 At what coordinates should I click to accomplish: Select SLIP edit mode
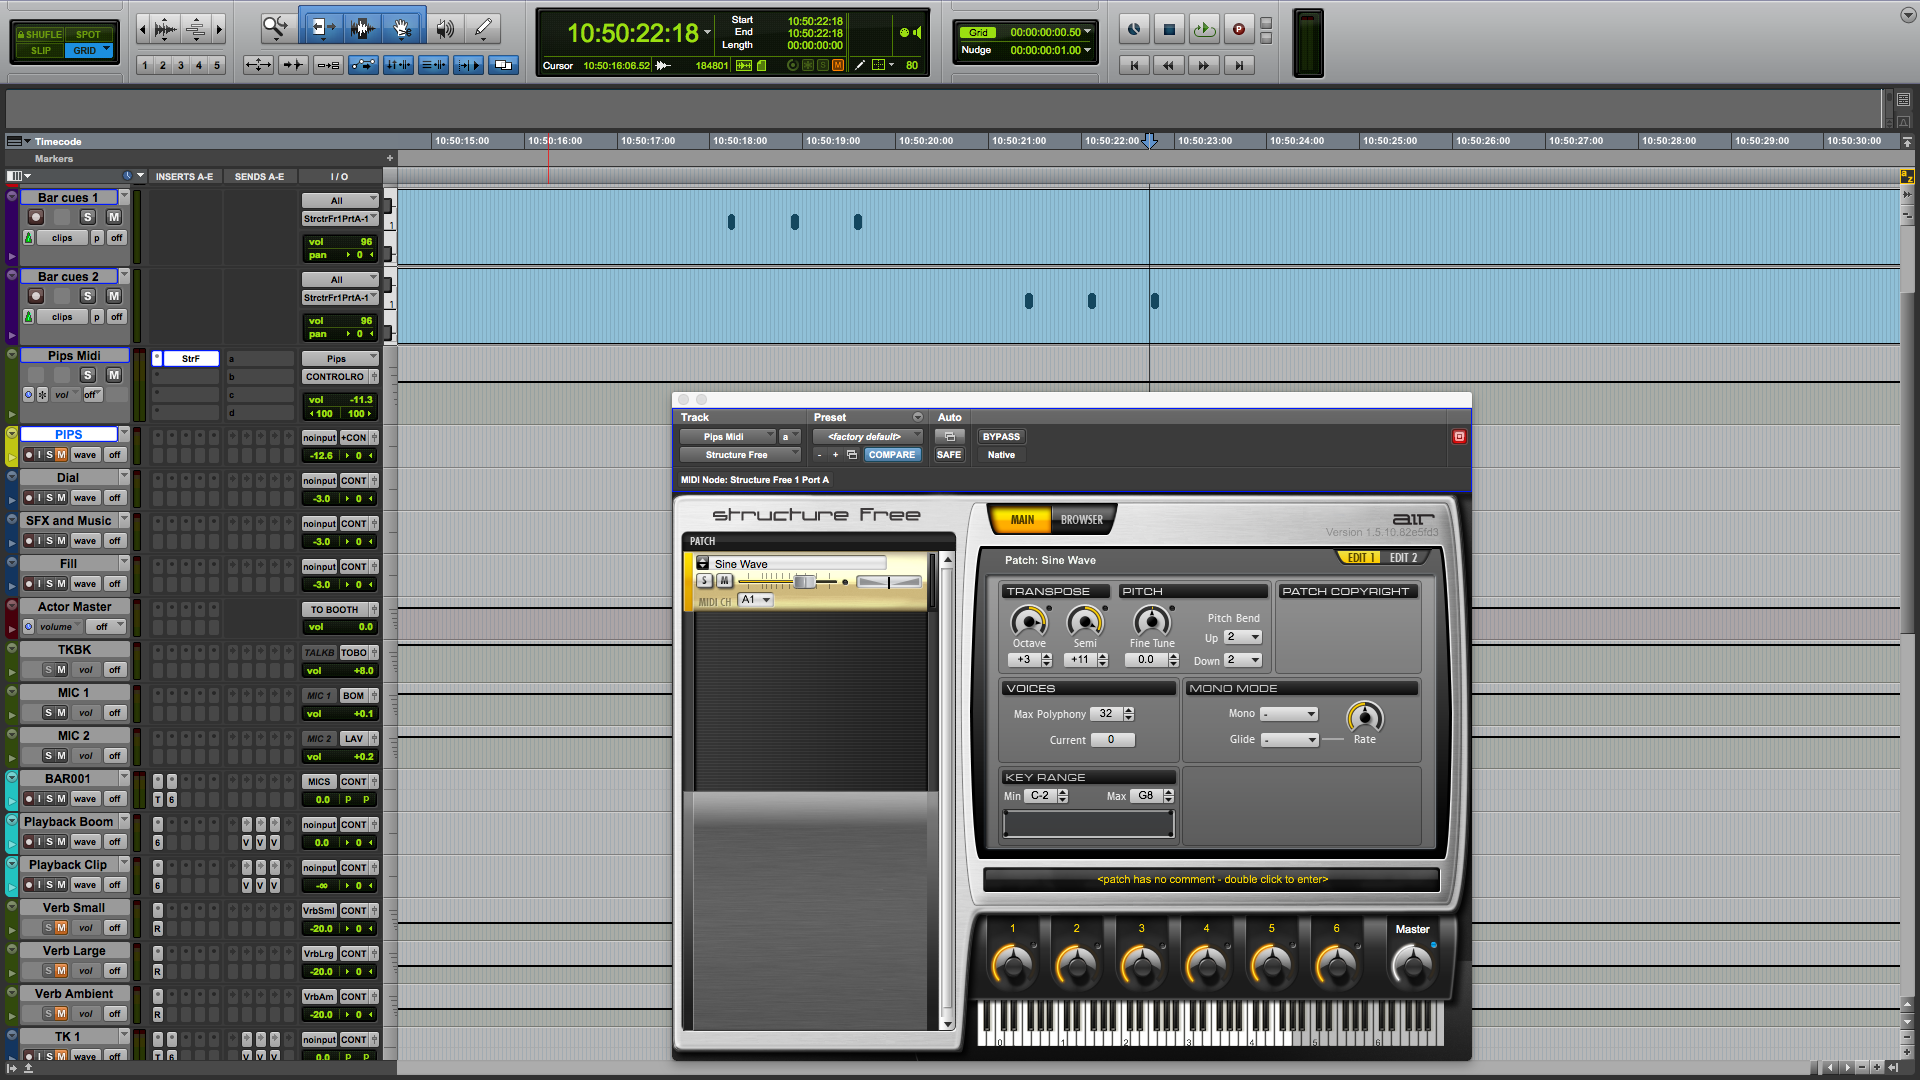40,50
